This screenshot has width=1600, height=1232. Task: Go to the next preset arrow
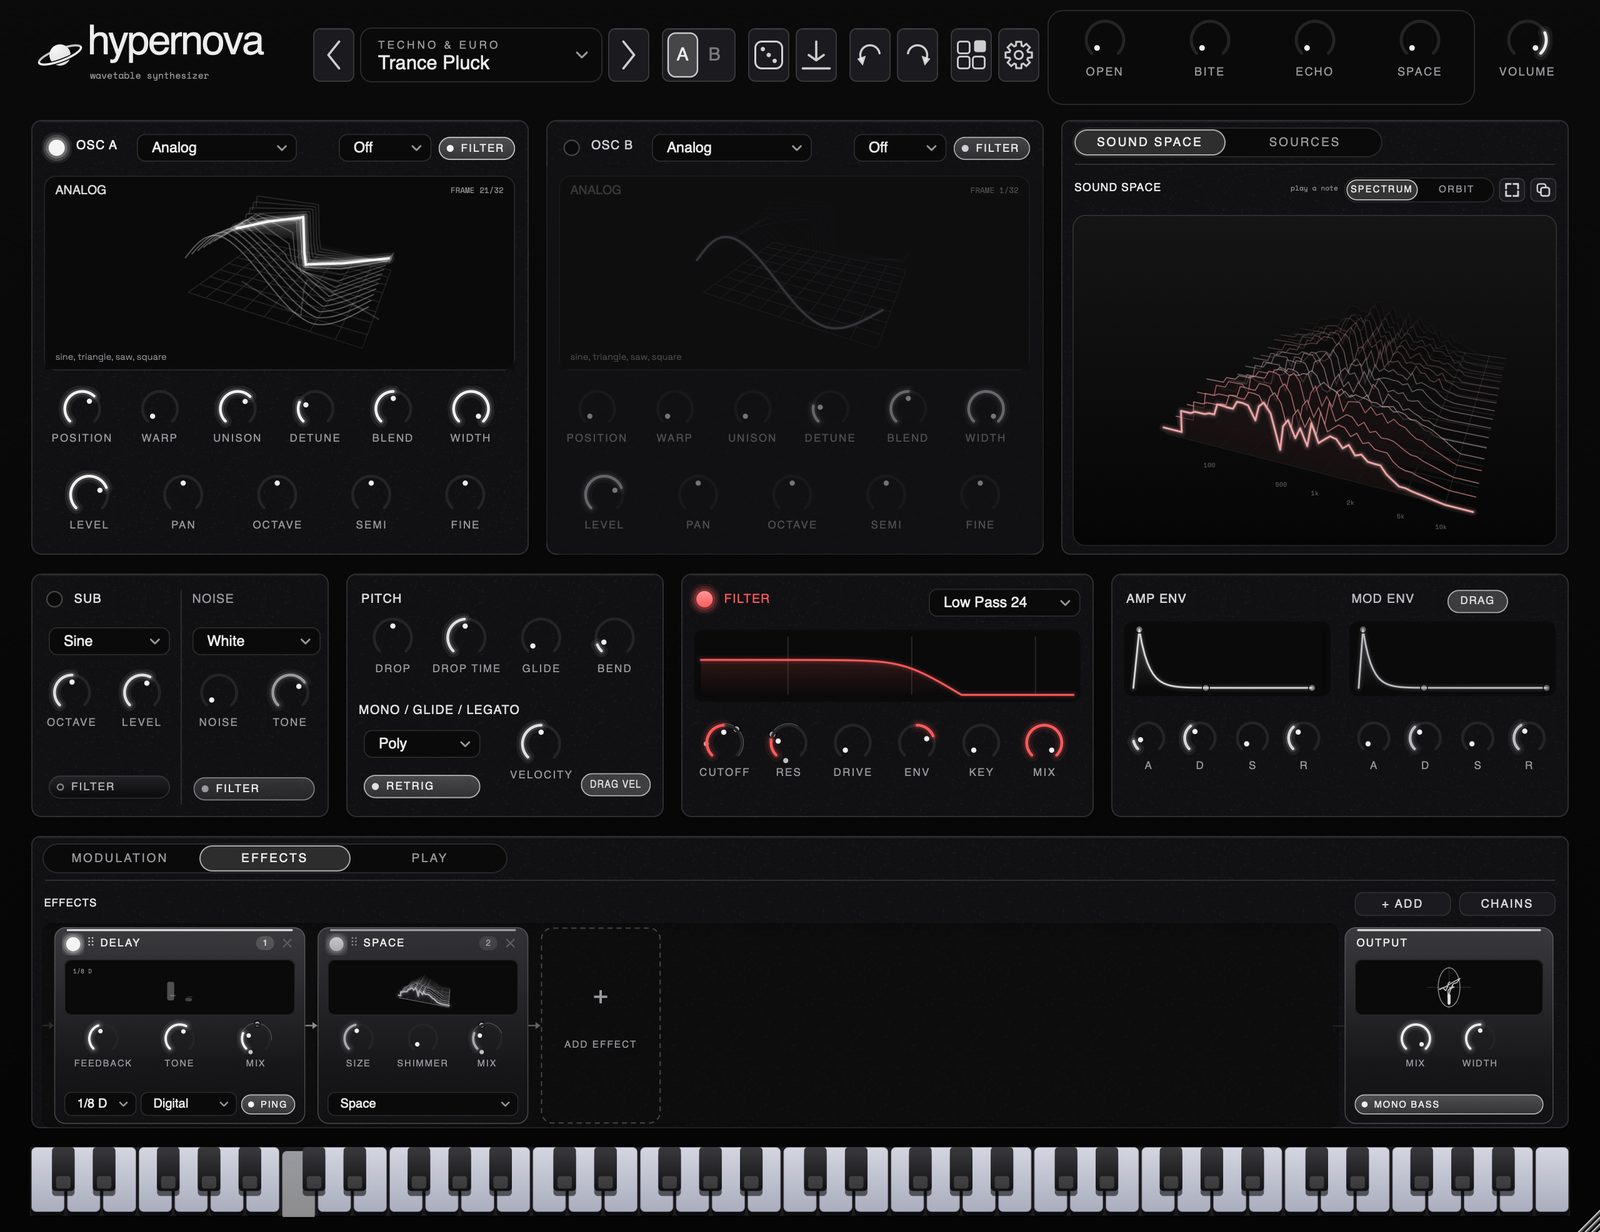click(x=628, y=55)
